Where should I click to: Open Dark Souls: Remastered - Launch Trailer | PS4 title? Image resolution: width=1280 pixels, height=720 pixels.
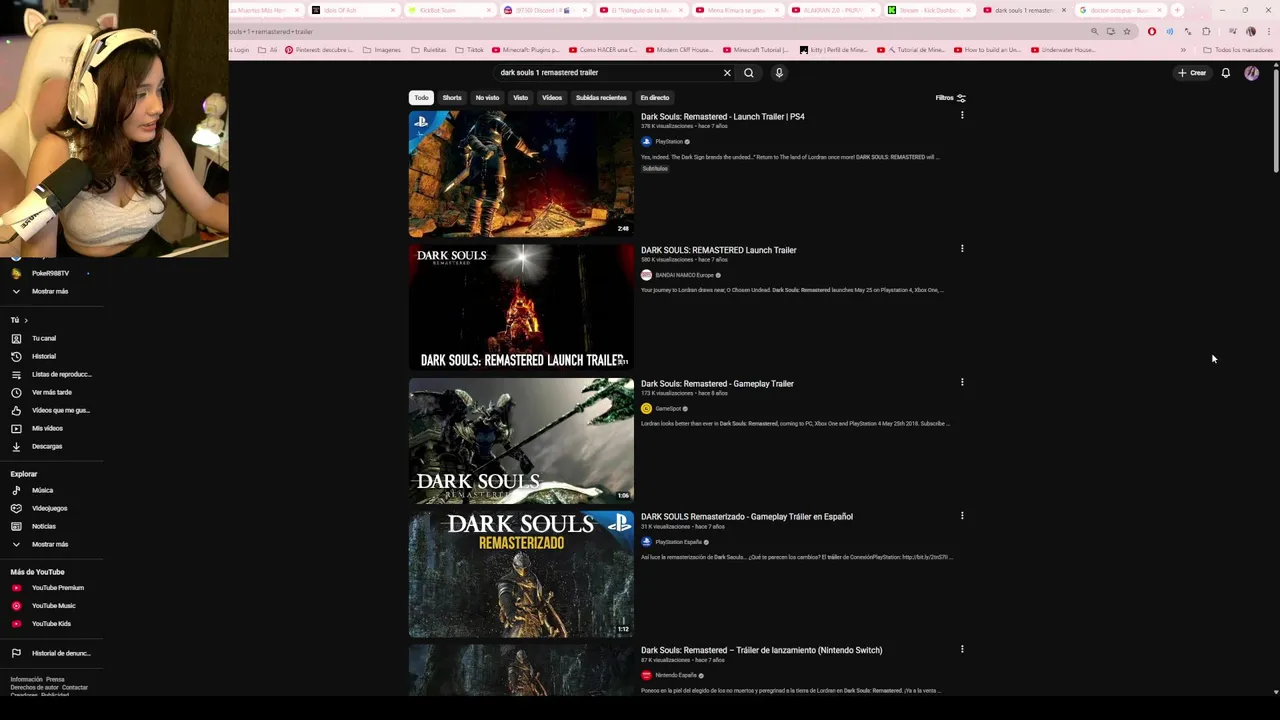tap(722, 117)
